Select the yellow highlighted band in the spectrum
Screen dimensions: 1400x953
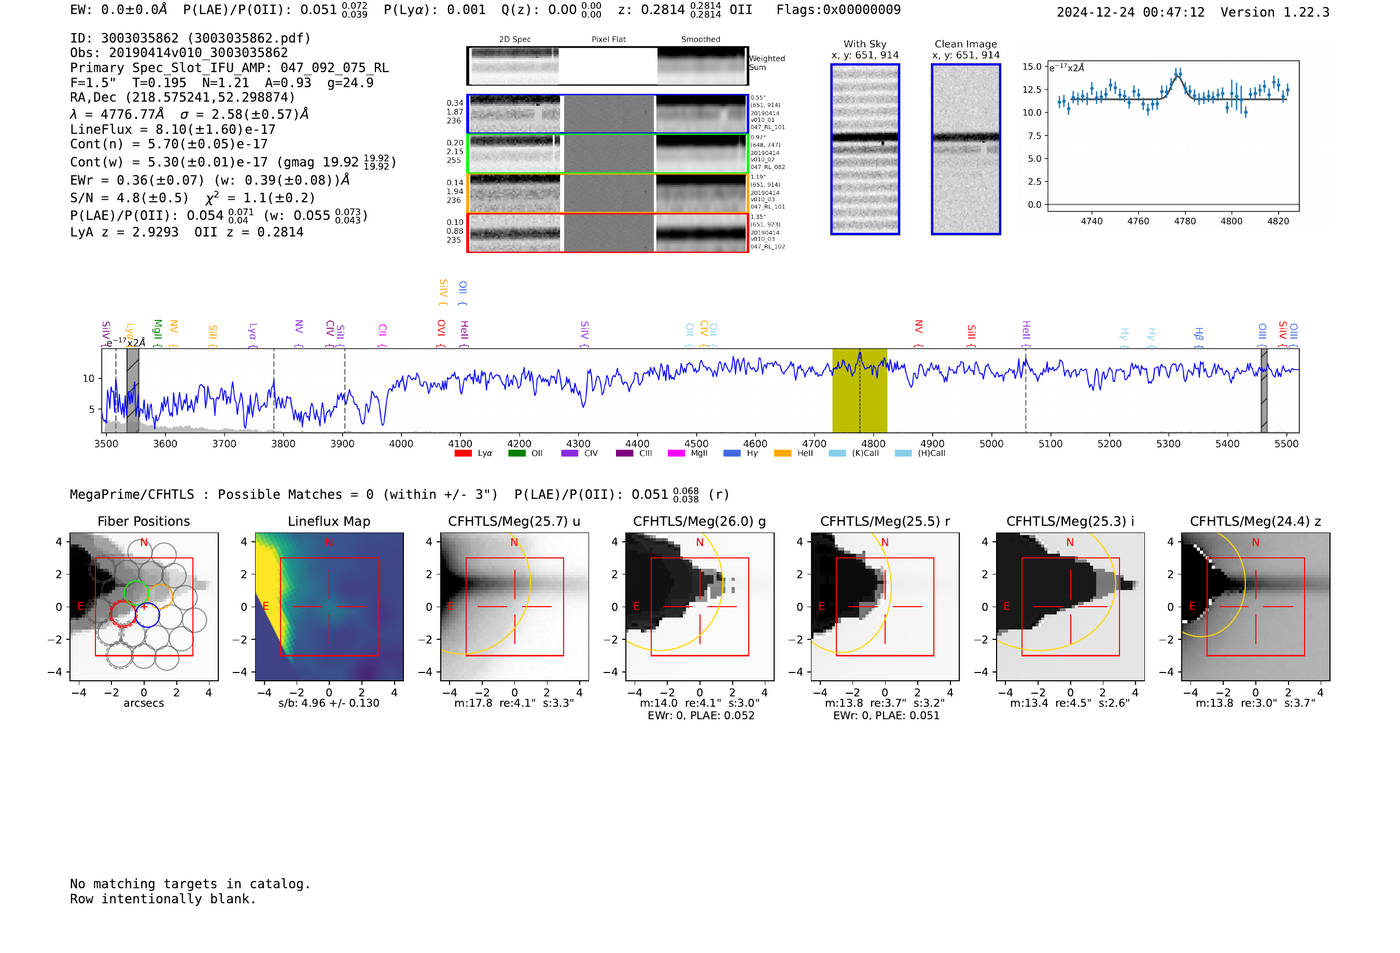coord(860,390)
